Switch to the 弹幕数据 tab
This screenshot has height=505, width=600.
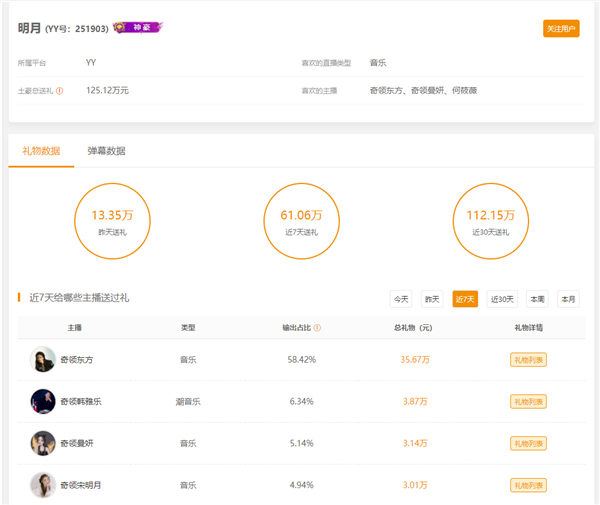(106, 151)
